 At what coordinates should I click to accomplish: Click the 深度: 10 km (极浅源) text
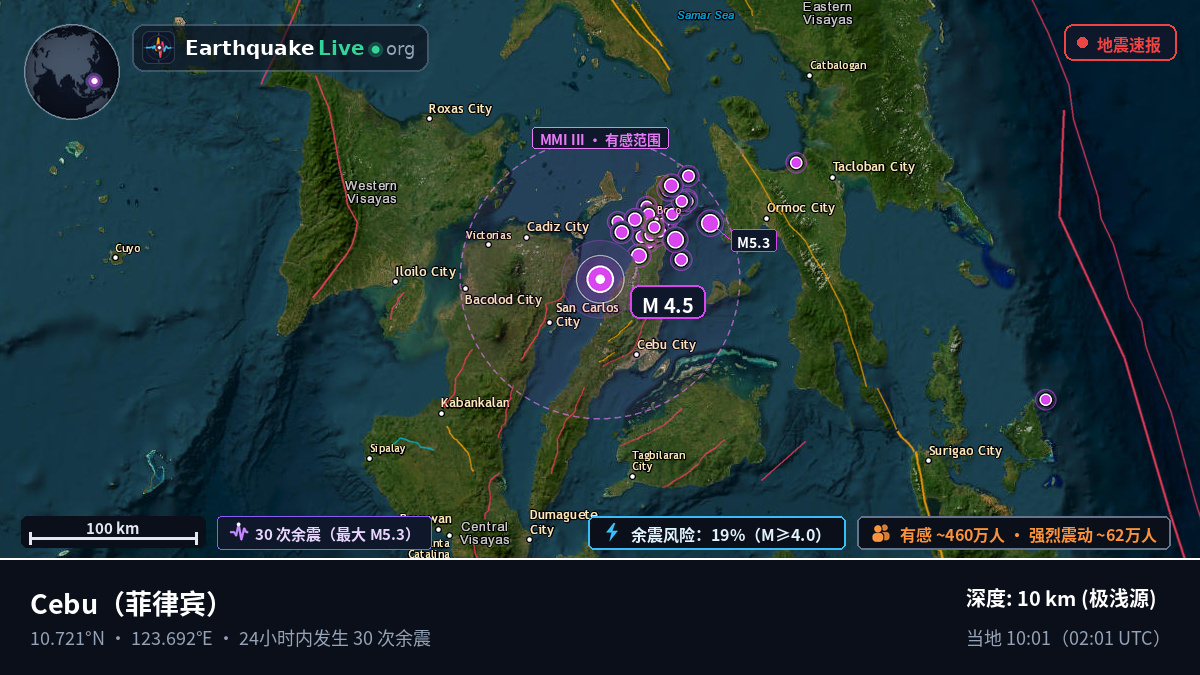tap(1061, 599)
